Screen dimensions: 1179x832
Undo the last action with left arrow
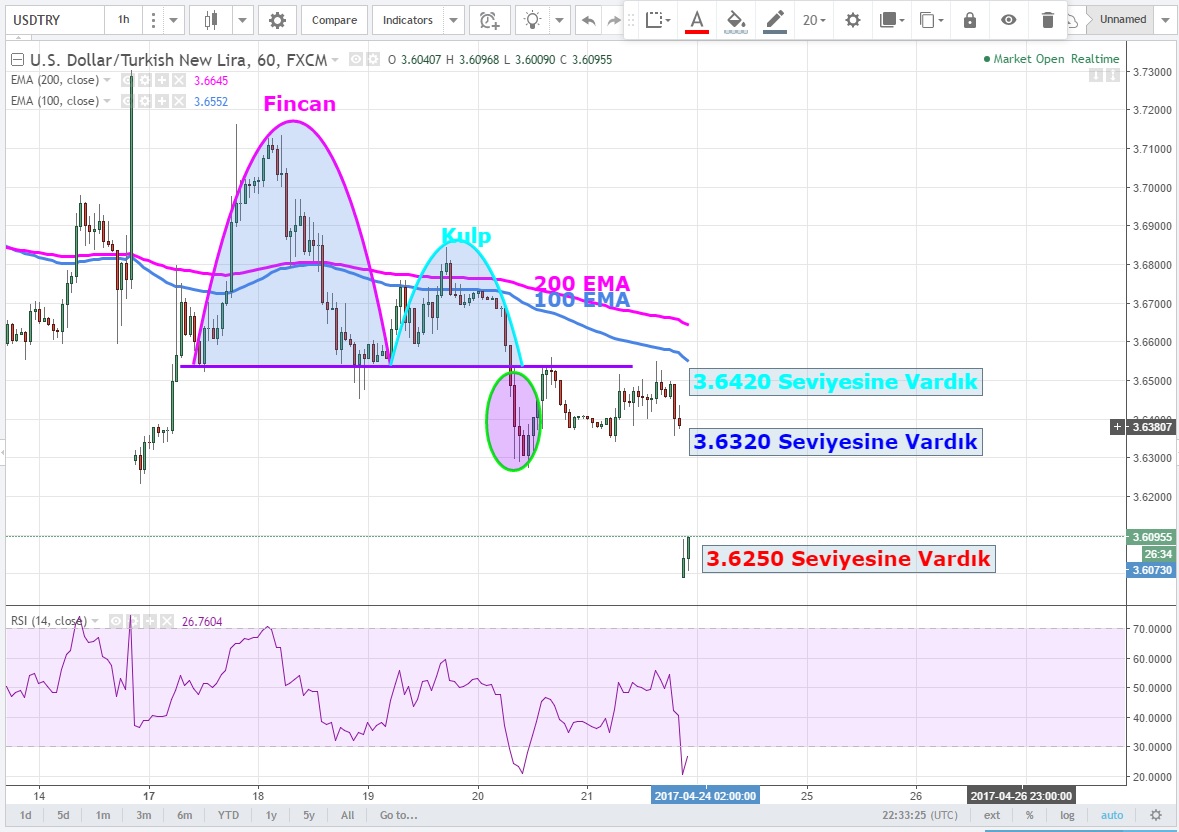point(589,20)
